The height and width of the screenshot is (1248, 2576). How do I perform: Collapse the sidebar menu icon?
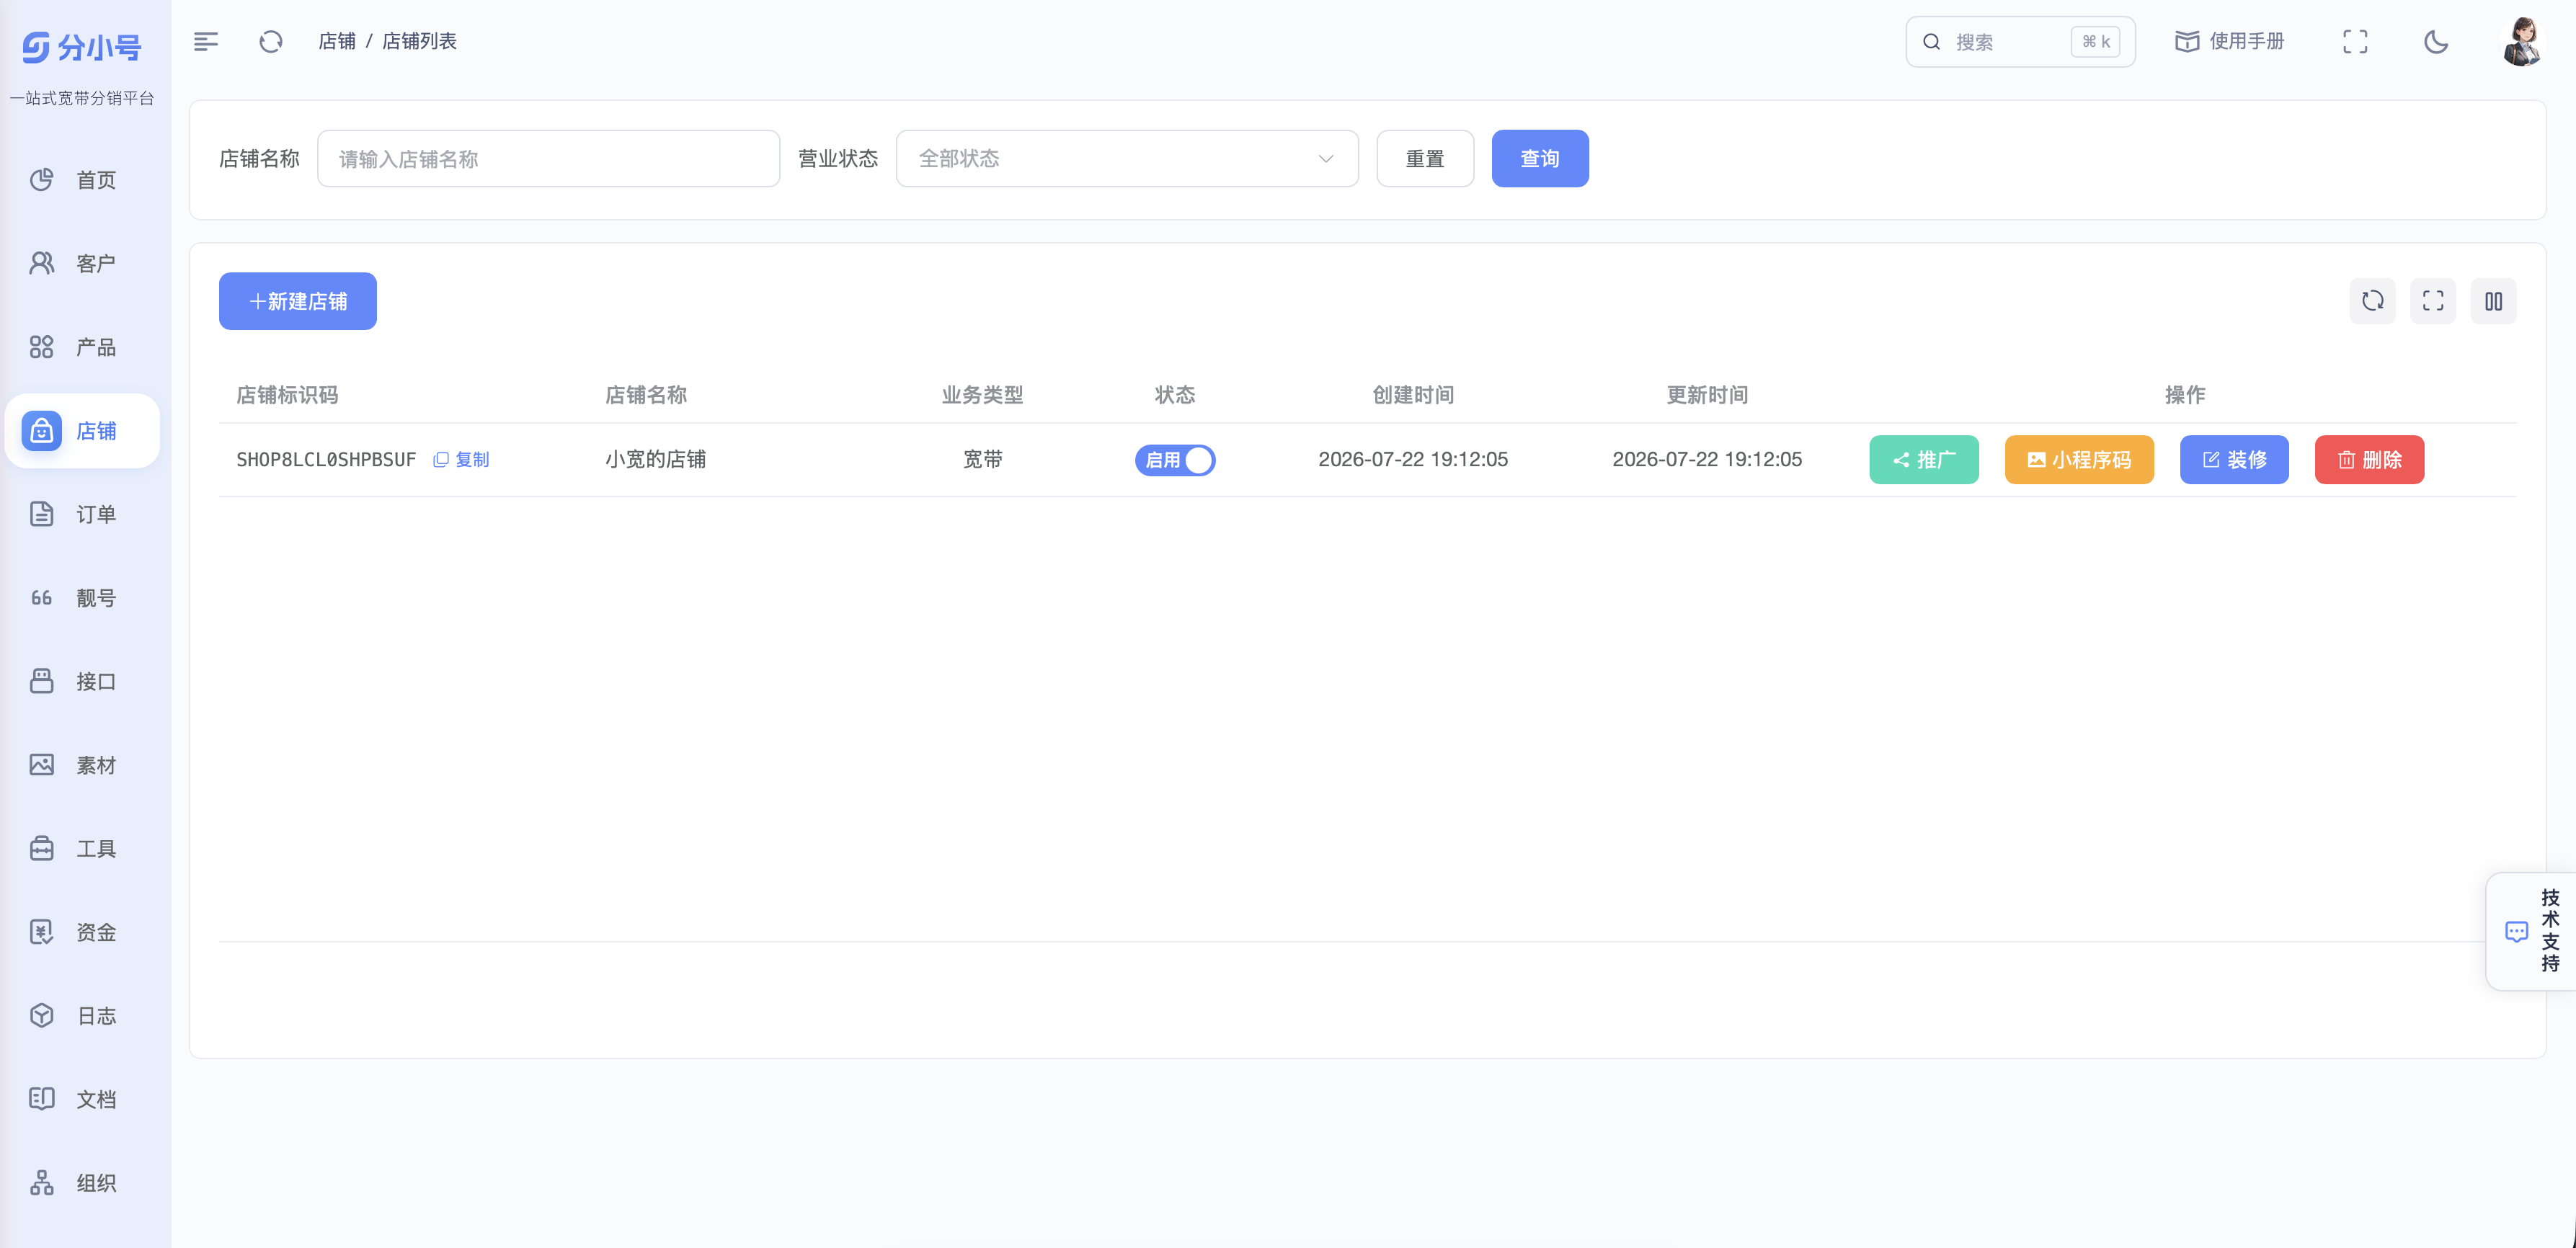coord(206,41)
